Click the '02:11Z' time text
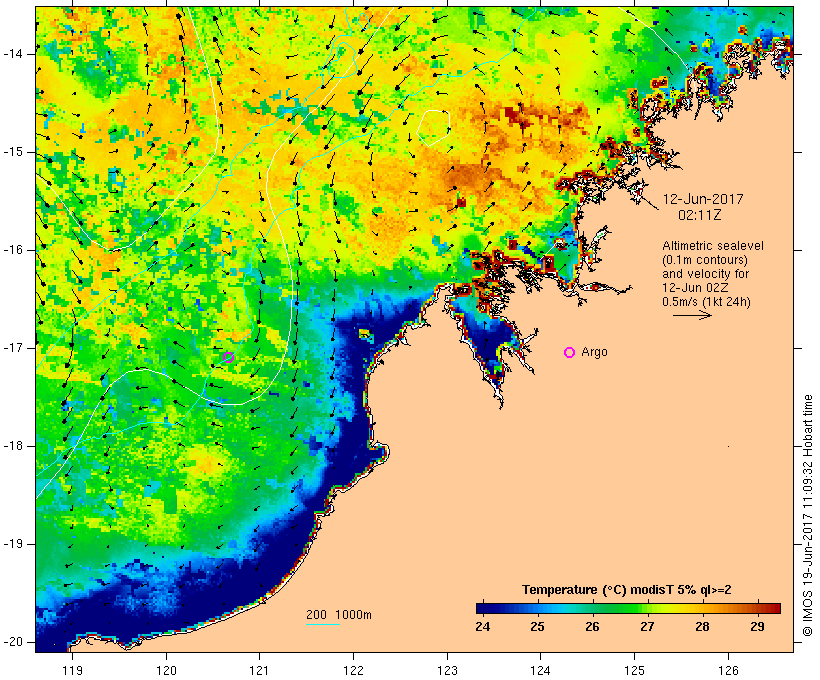 pos(700,215)
